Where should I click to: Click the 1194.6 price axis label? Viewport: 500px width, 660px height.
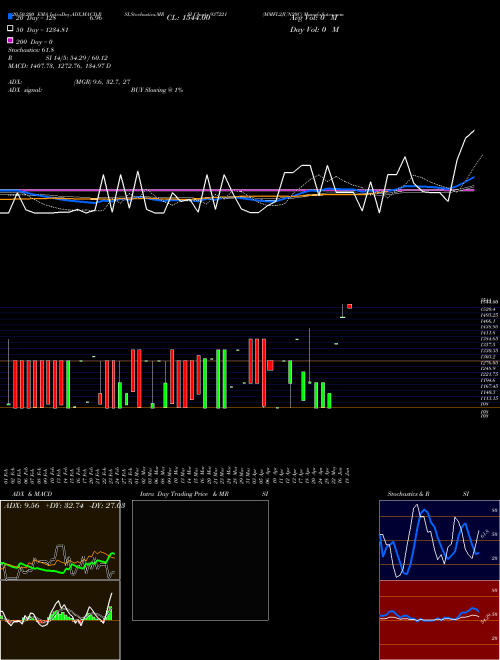(x=488, y=380)
